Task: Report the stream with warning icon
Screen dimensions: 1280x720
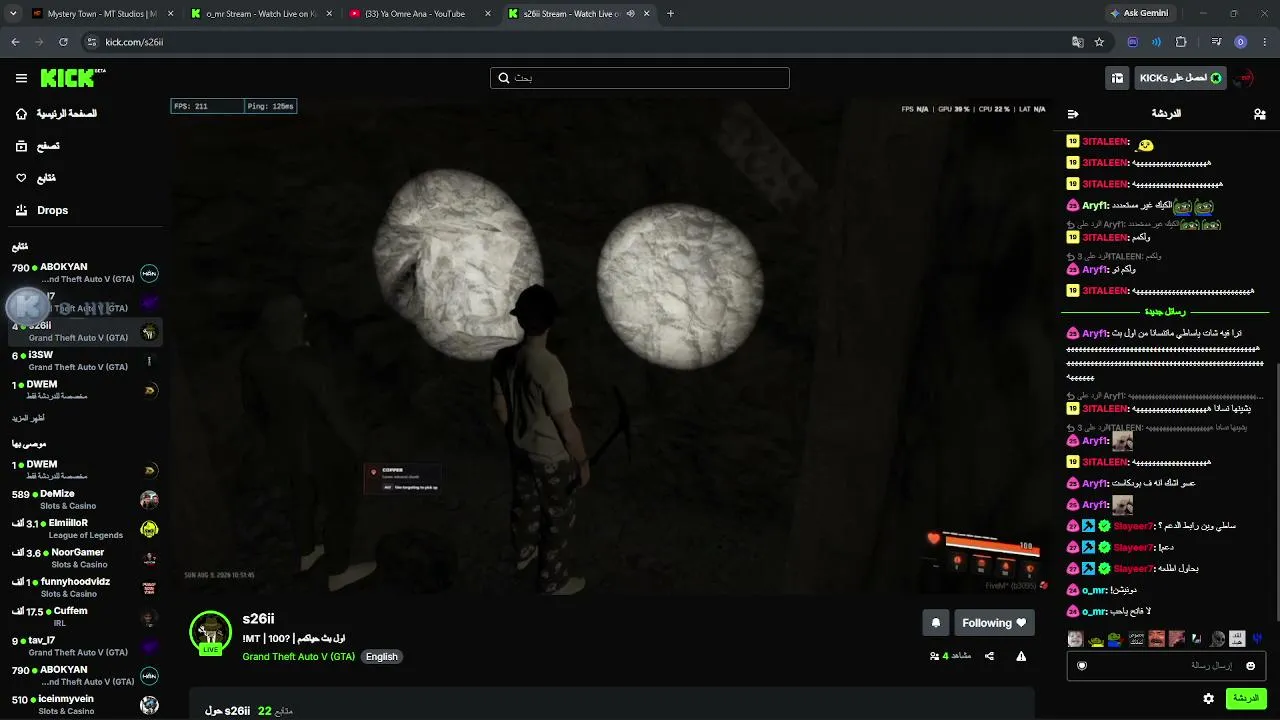Action: tap(1021, 656)
